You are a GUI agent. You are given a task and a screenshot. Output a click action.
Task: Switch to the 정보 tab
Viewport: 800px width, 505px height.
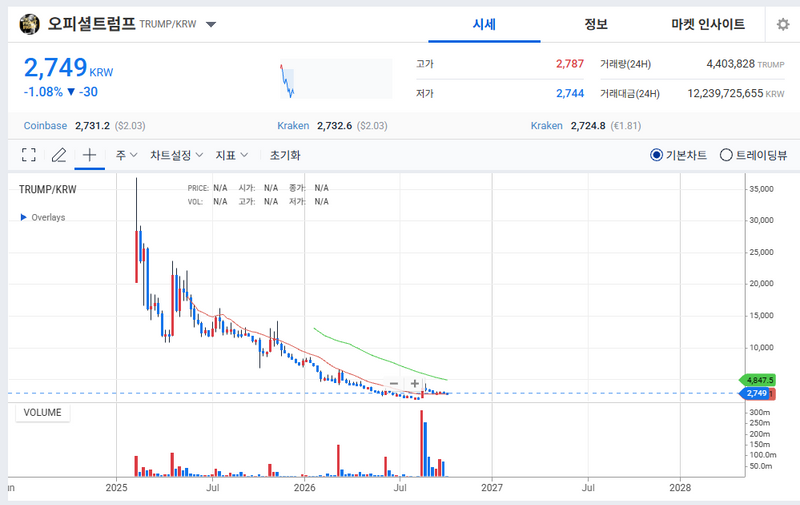tap(596, 24)
